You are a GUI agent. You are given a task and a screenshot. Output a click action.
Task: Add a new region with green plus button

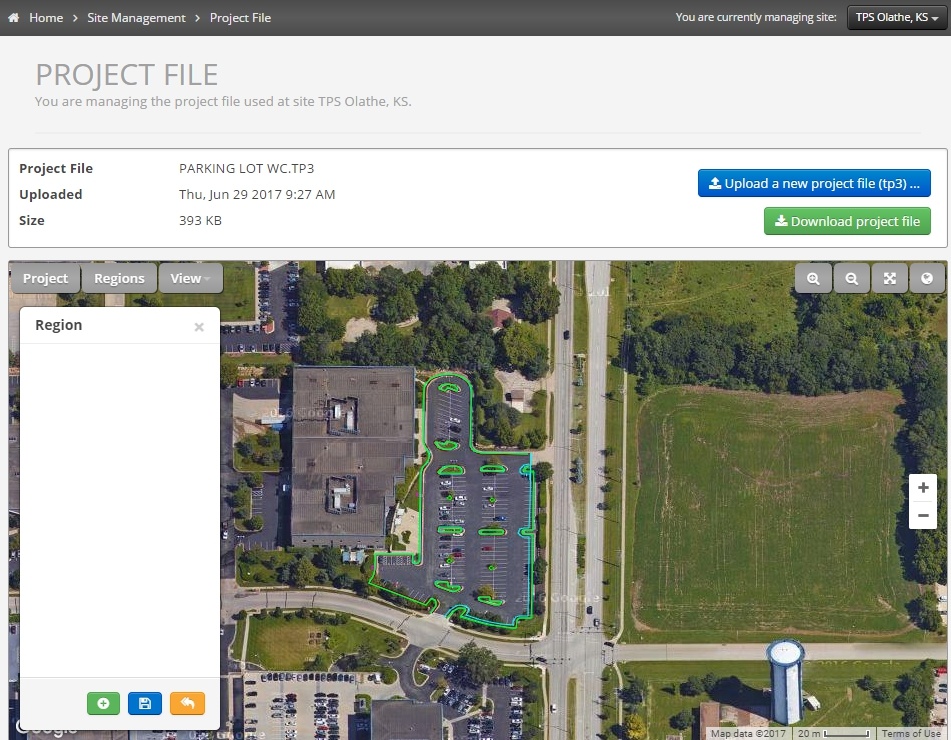coord(103,703)
